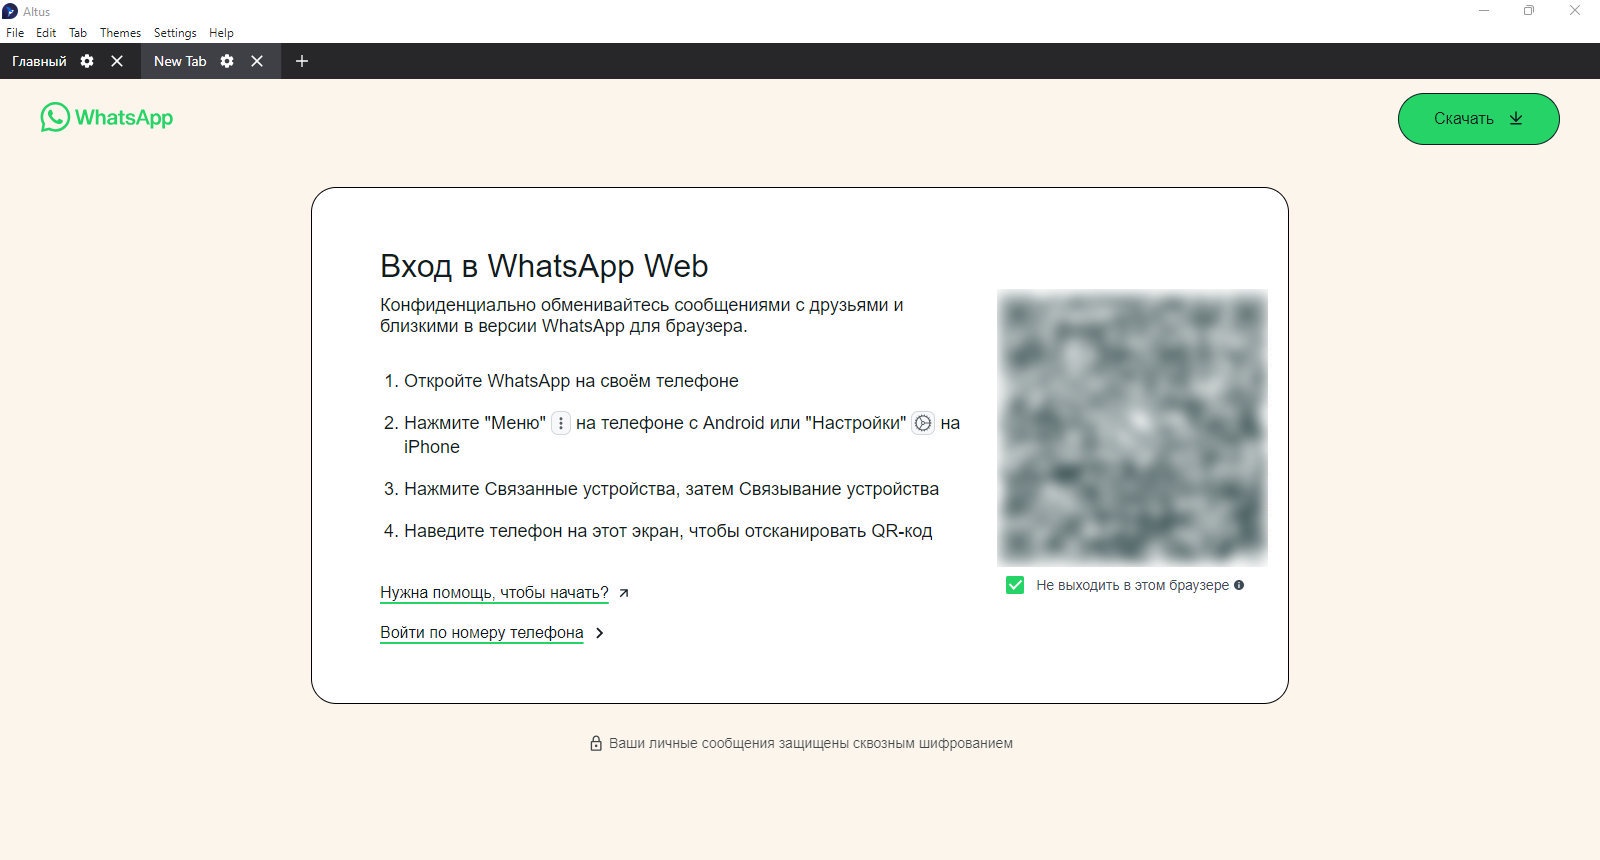Click the step about scanning the QR-код
The height and width of the screenshot is (860, 1600).
[x=668, y=531]
